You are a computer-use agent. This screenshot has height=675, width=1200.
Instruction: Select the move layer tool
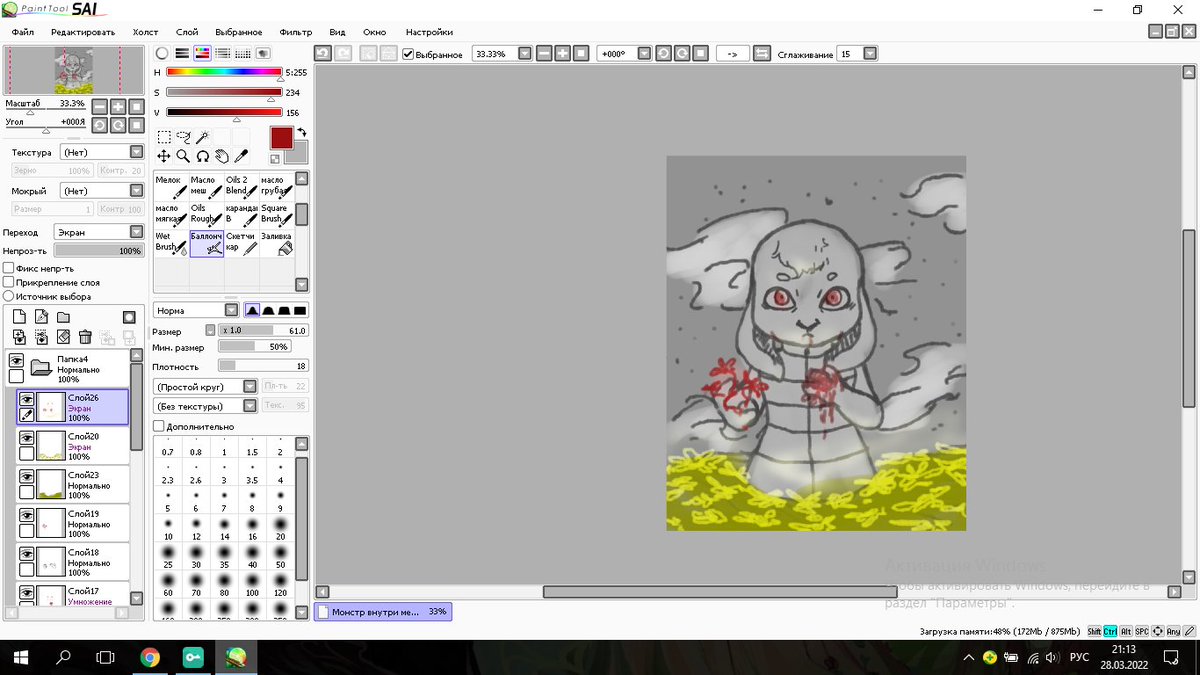tap(164, 156)
